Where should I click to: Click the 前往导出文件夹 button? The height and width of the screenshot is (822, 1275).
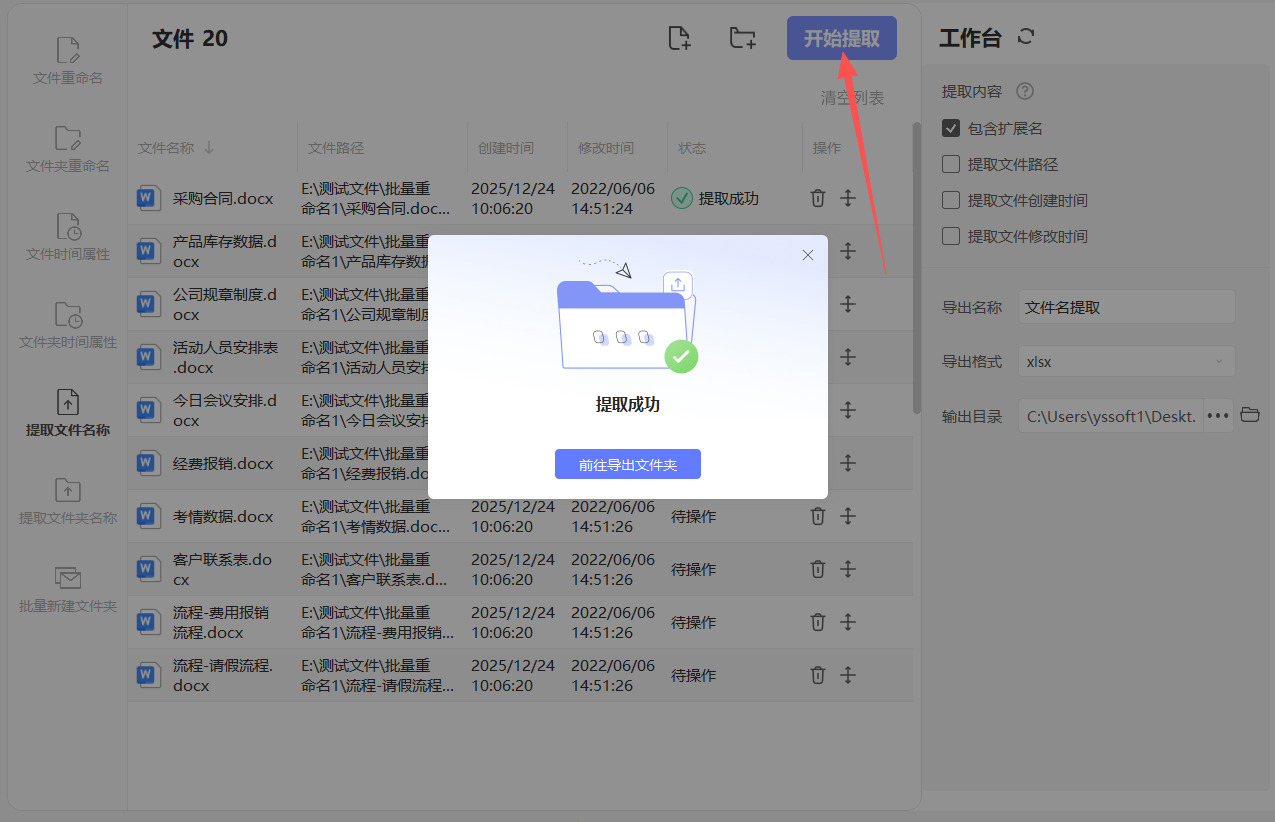[x=628, y=465]
